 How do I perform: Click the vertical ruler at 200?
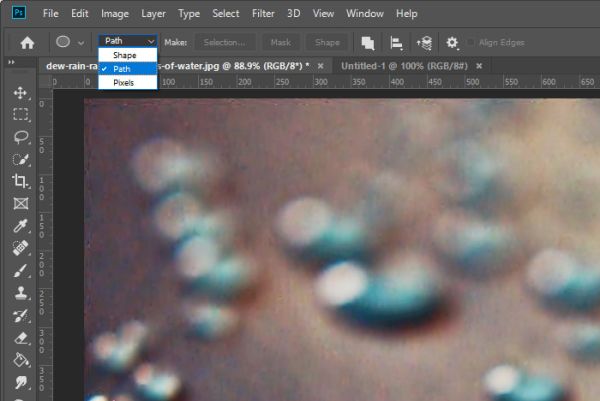click(41, 264)
